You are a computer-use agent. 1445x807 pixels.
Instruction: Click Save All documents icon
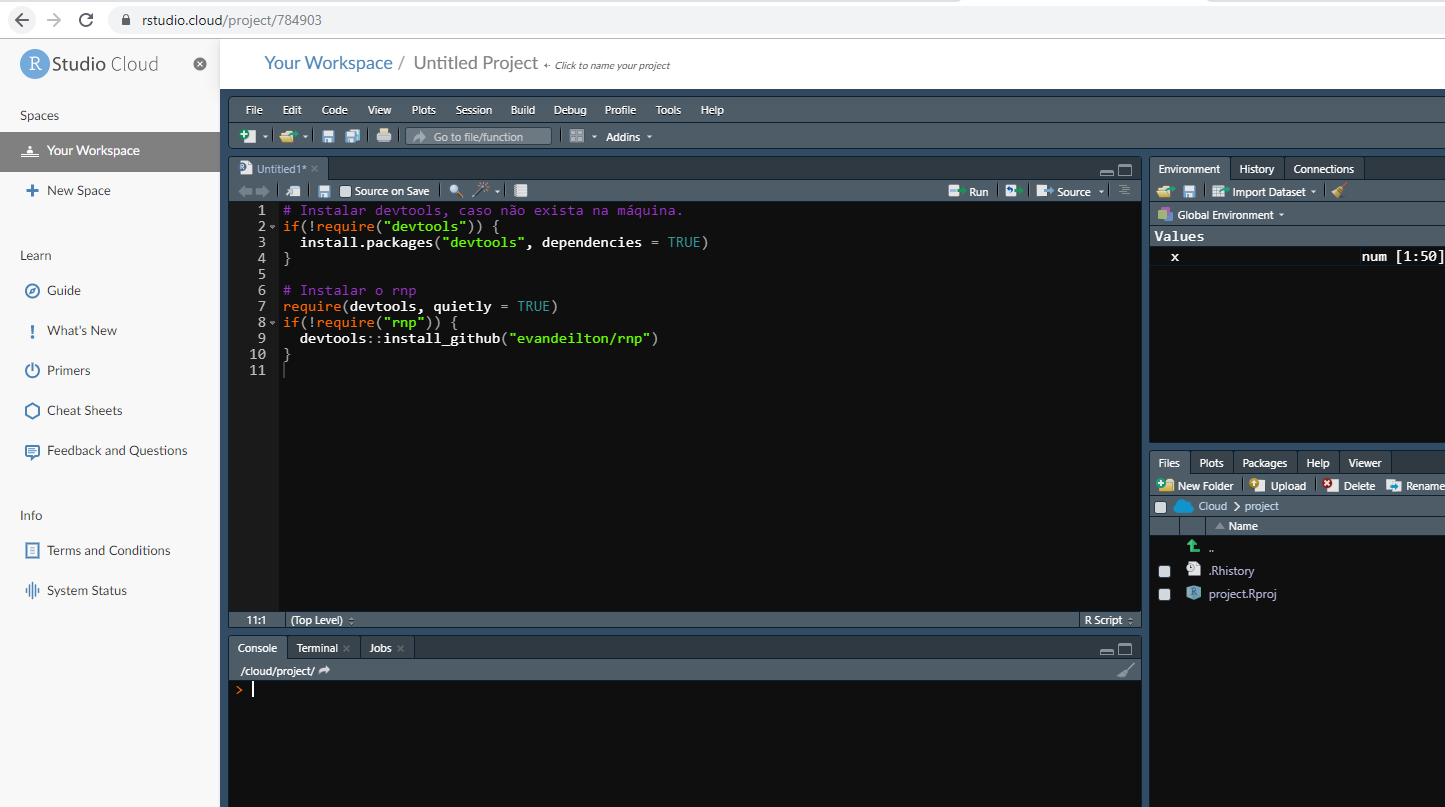[x=352, y=136]
